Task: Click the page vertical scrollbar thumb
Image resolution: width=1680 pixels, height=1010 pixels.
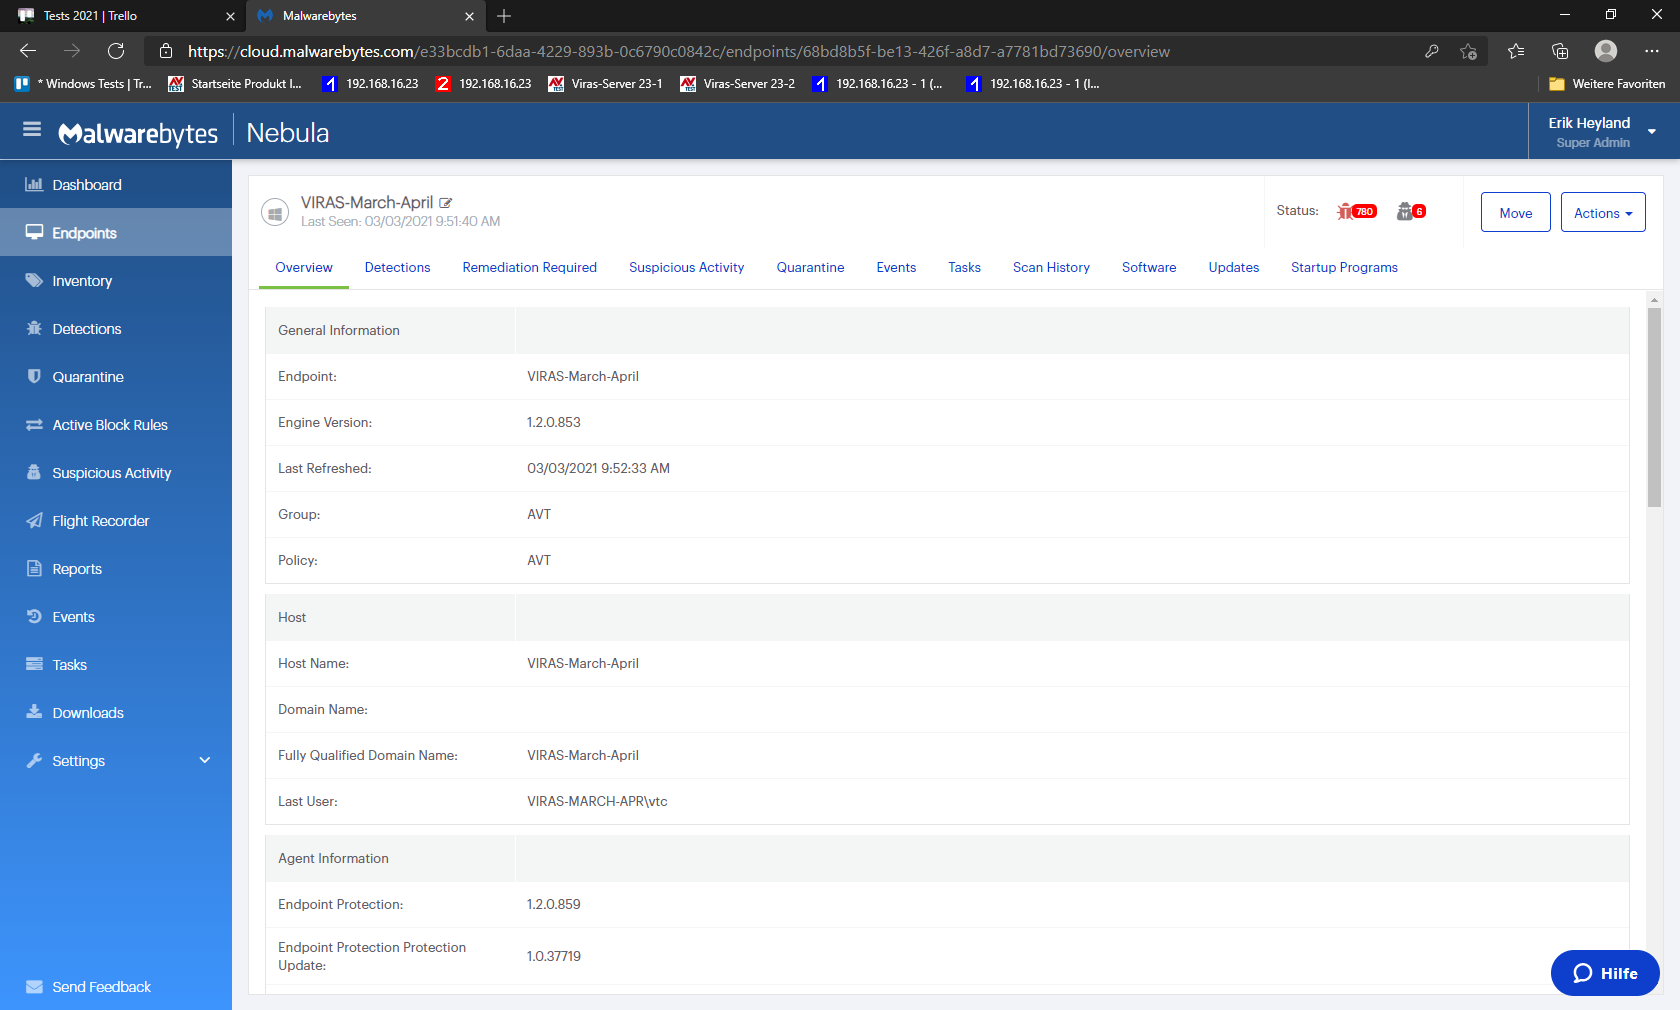Action: (1654, 405)
